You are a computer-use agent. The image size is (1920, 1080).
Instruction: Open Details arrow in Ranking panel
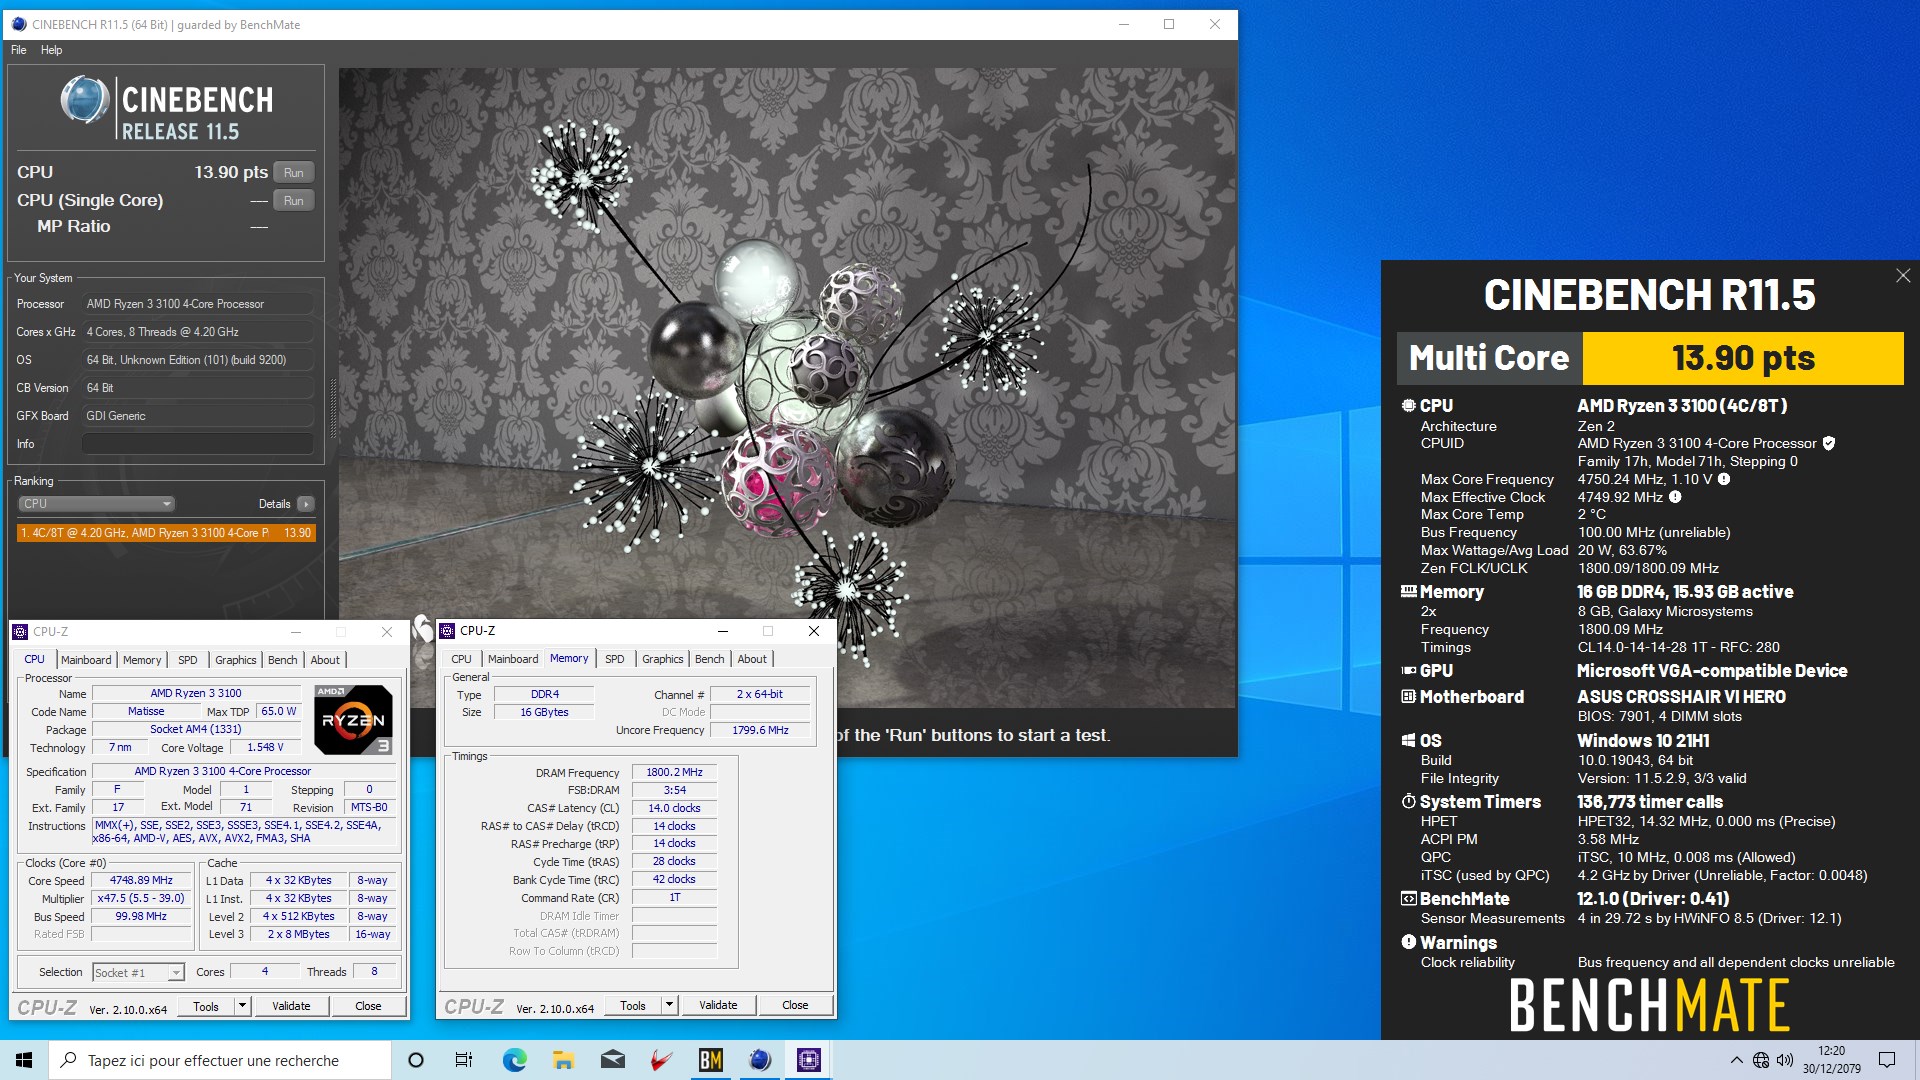(x=306, y=504)
